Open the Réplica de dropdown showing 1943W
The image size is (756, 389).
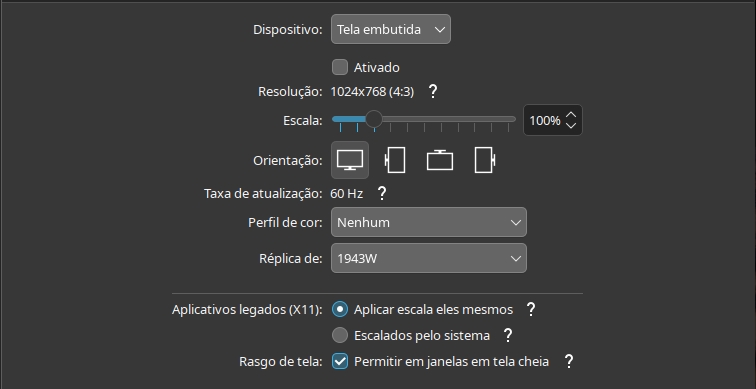(429, 258)
